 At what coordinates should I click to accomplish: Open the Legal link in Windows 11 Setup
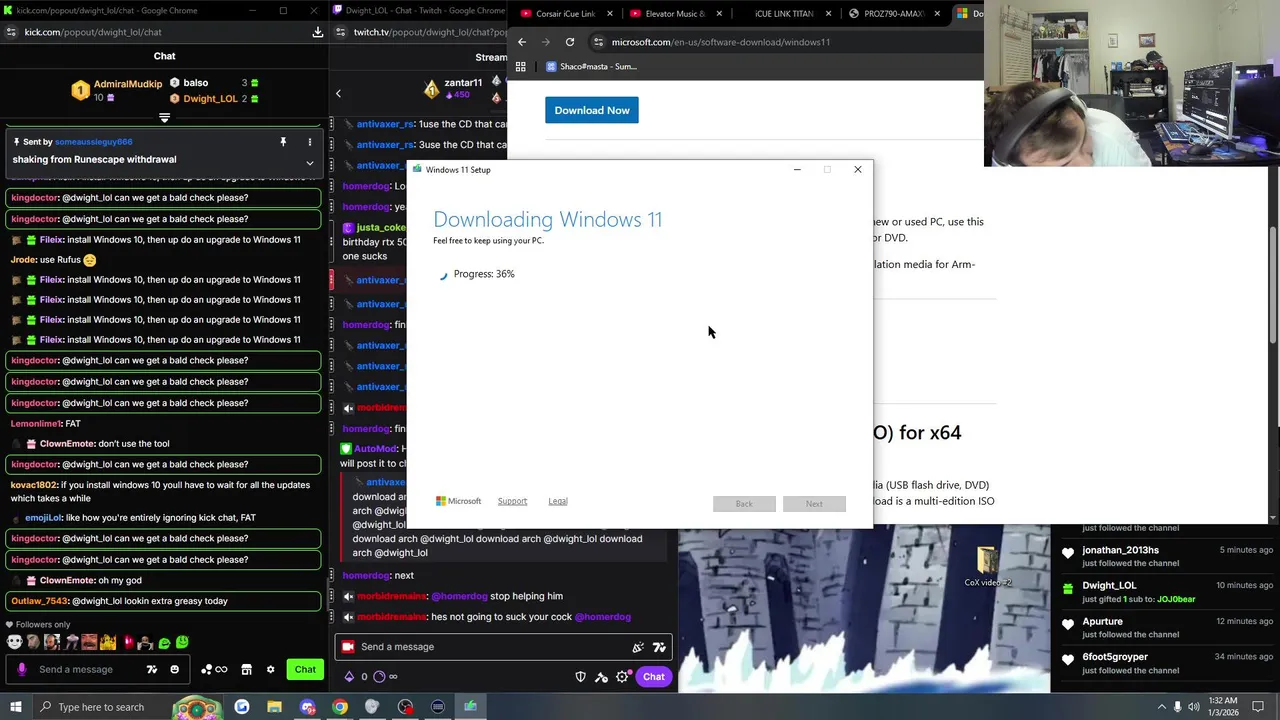[x=558, y=501]
